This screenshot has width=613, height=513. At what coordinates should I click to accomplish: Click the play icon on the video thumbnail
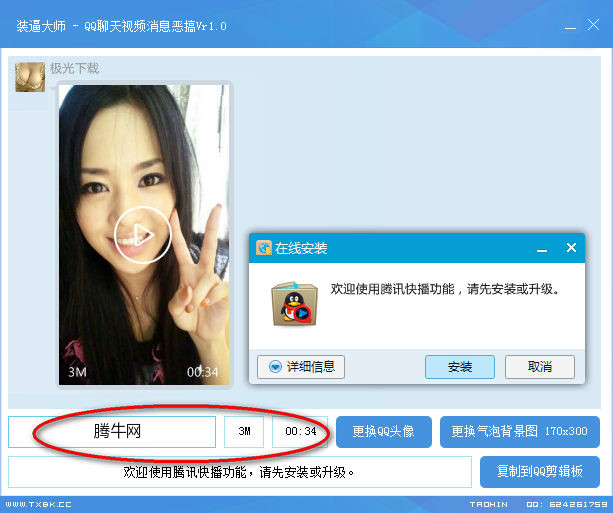pyautogui.click(x=143, y=235)
